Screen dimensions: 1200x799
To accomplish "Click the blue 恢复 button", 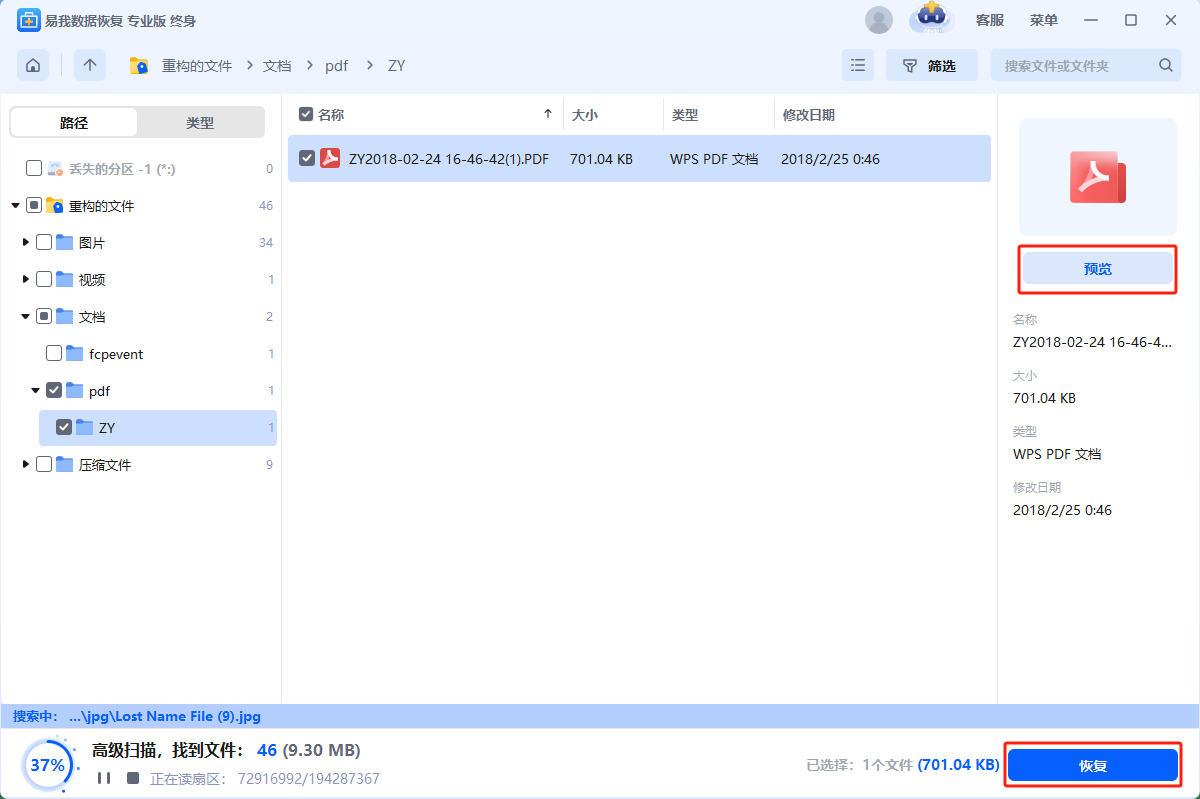I will [1092, 766].
